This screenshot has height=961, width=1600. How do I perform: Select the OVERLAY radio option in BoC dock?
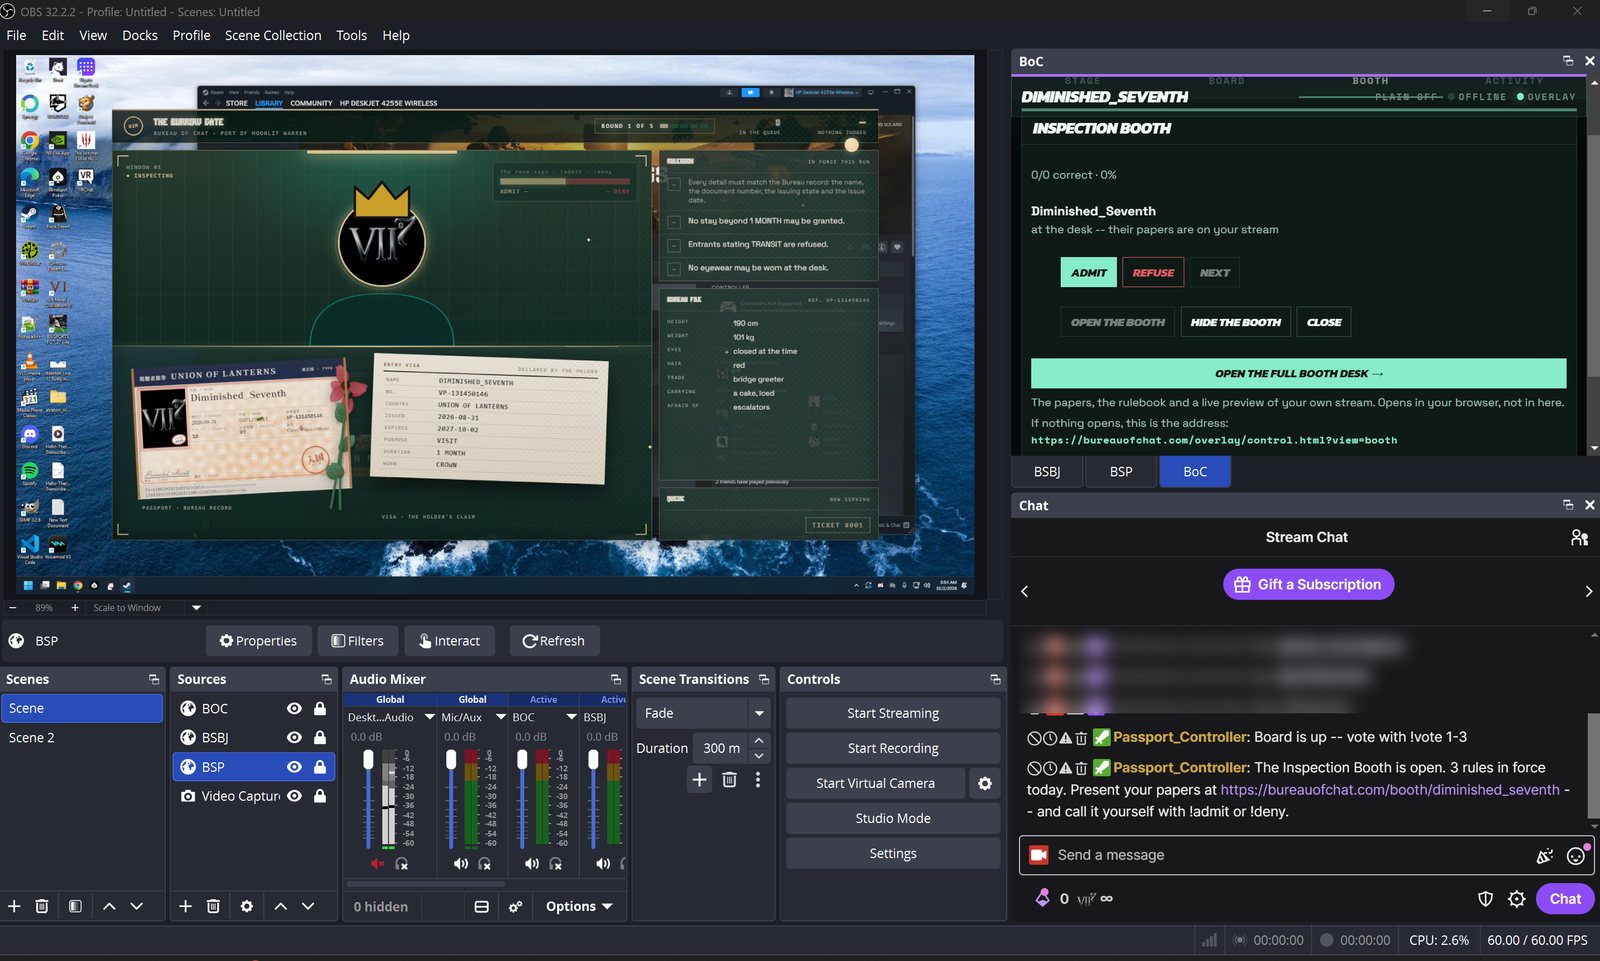tap(1545, 97)
